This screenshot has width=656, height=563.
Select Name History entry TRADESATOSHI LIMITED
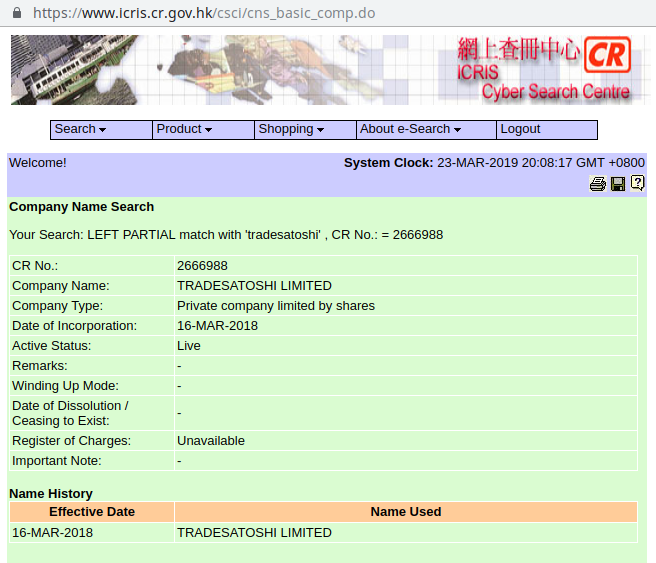(254, 532)
